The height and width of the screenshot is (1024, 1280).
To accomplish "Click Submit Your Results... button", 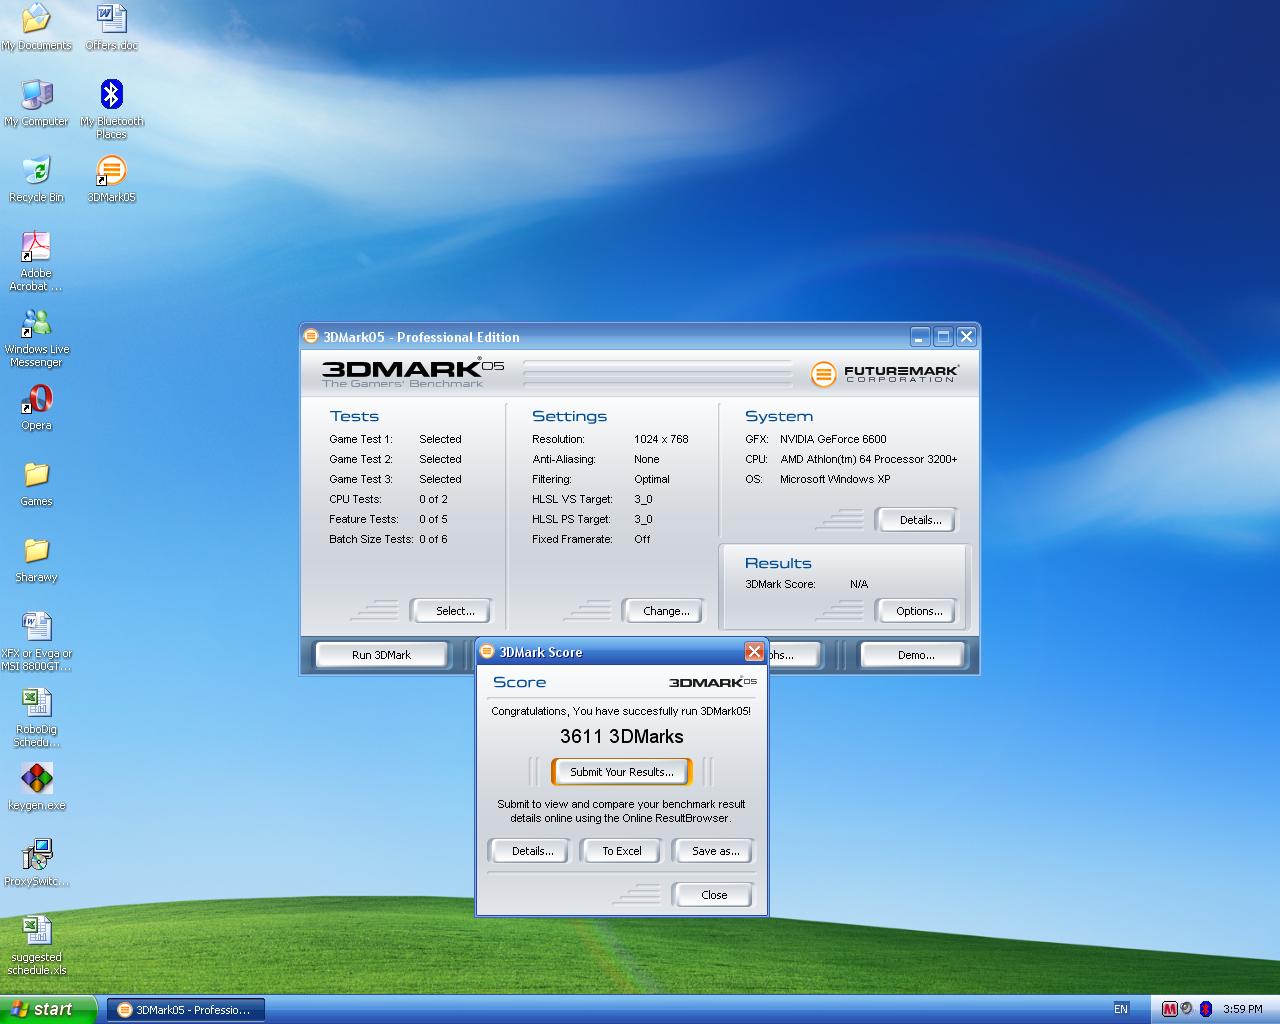I will point(622,772).
